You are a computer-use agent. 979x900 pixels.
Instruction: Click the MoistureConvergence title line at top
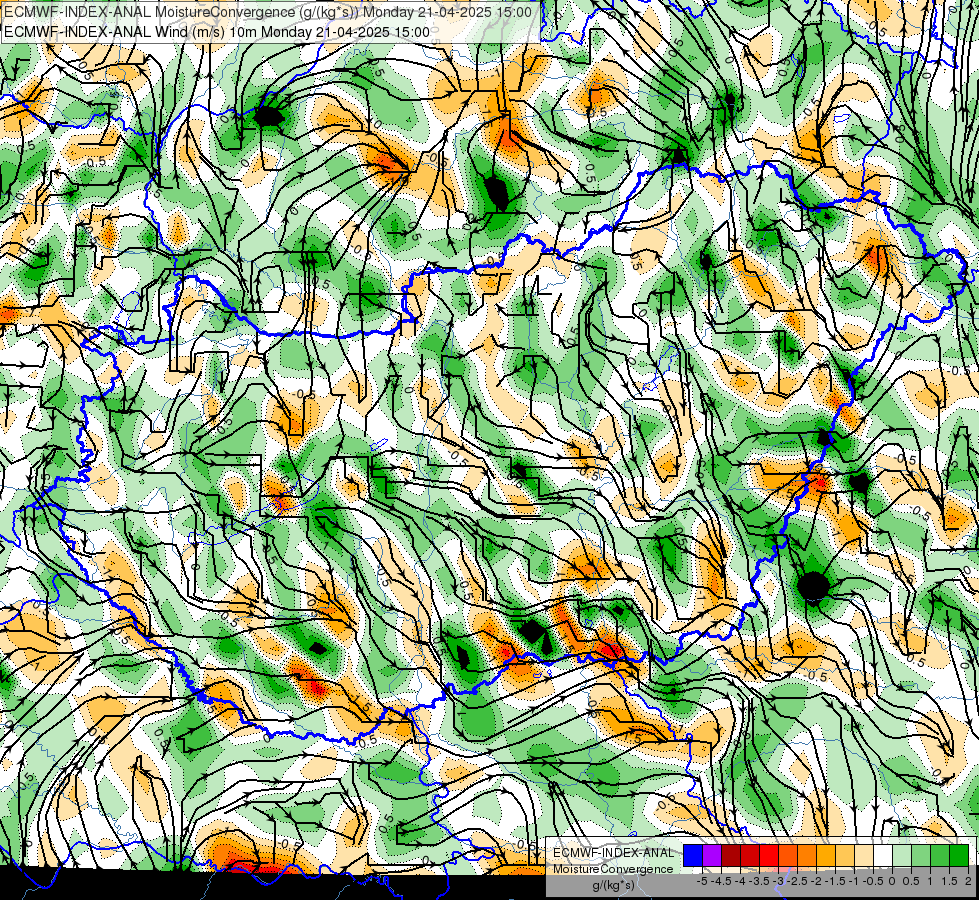268,12
